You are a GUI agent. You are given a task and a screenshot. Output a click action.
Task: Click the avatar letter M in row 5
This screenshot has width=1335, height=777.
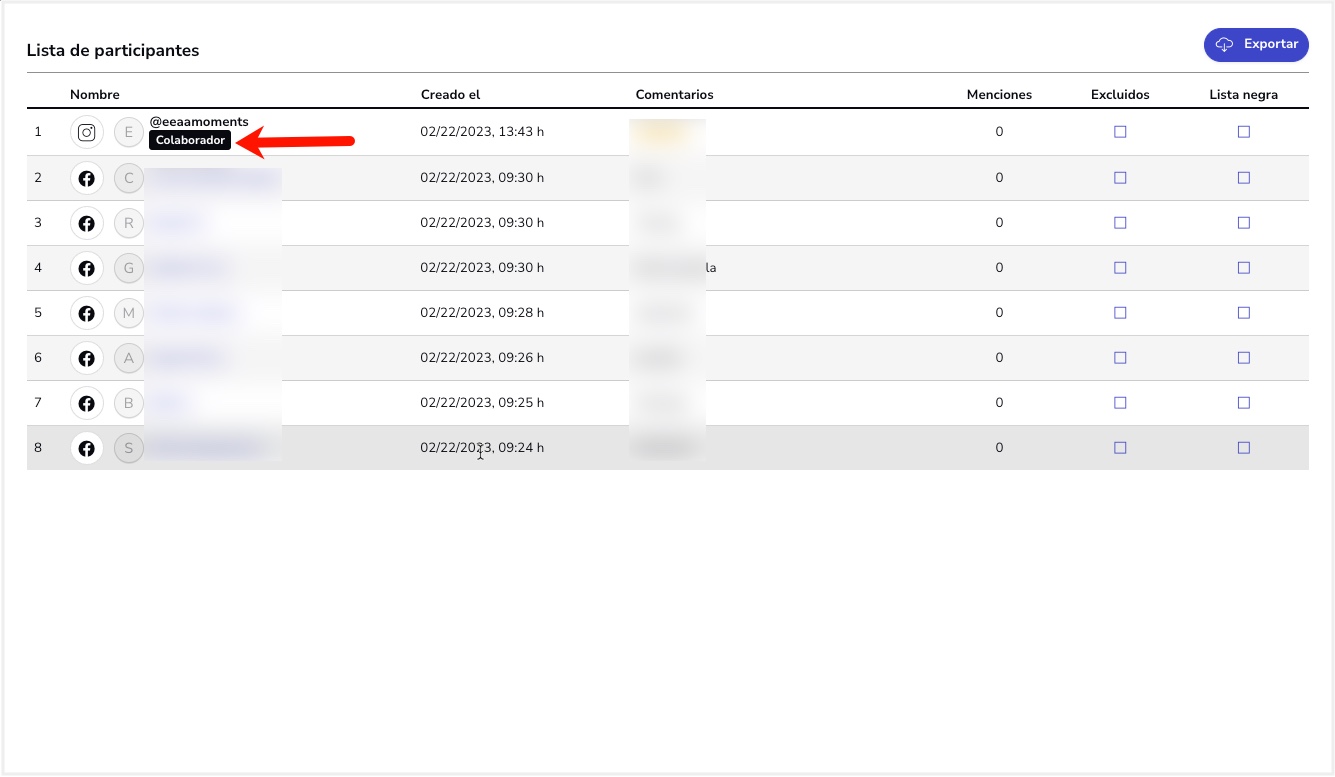[128, 313]
